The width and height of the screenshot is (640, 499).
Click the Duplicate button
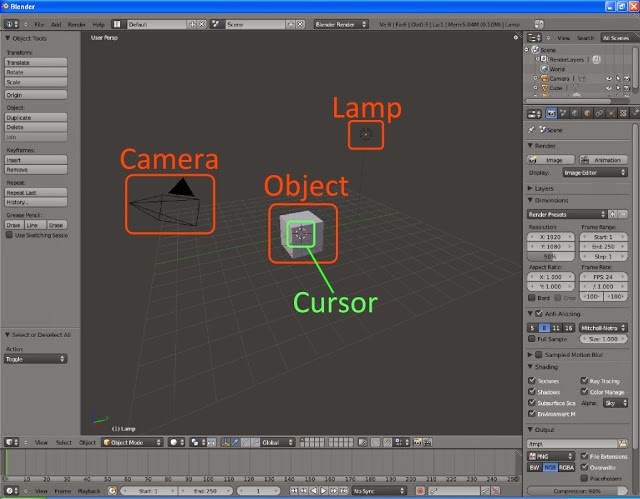[36, 118]
